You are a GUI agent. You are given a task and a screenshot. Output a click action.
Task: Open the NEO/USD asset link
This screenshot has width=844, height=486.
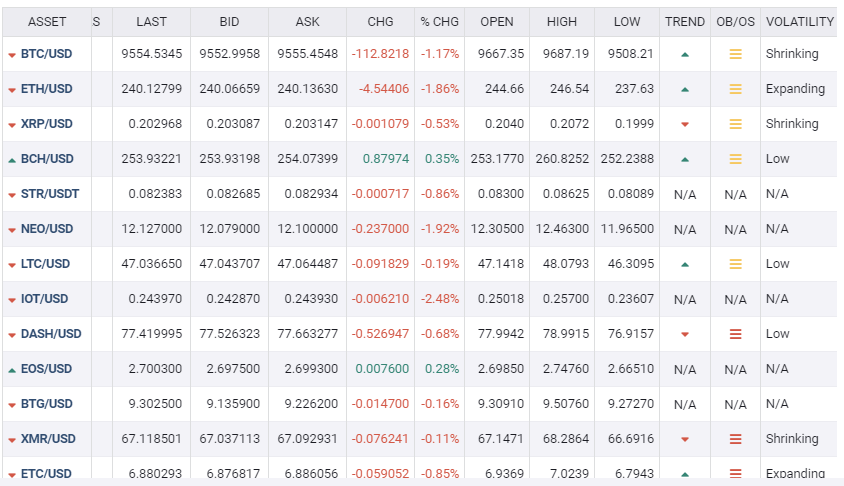point(47,229)
